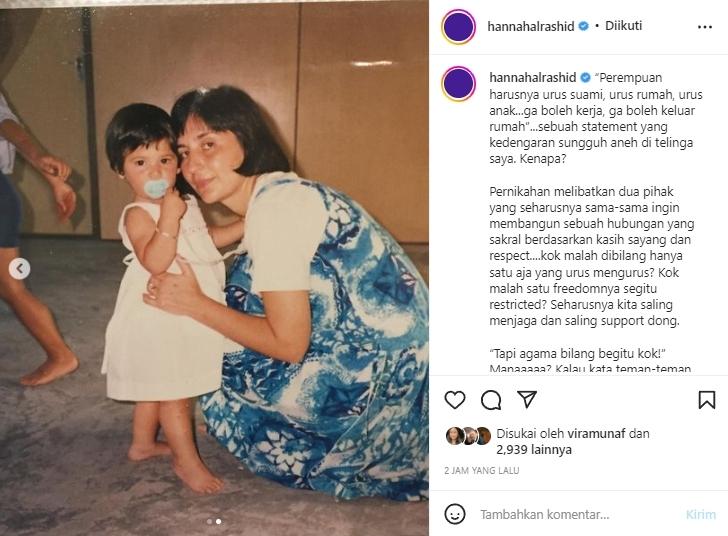Viewport: 728px width, 536px height.
Task: Toggle the Diikuti following button
Action: click(623, 26)
